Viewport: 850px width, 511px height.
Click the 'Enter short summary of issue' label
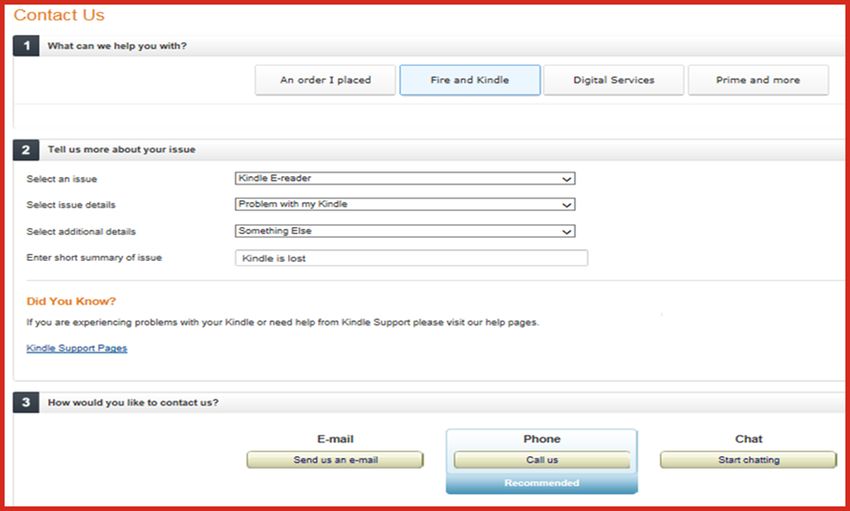click(94, 258)
